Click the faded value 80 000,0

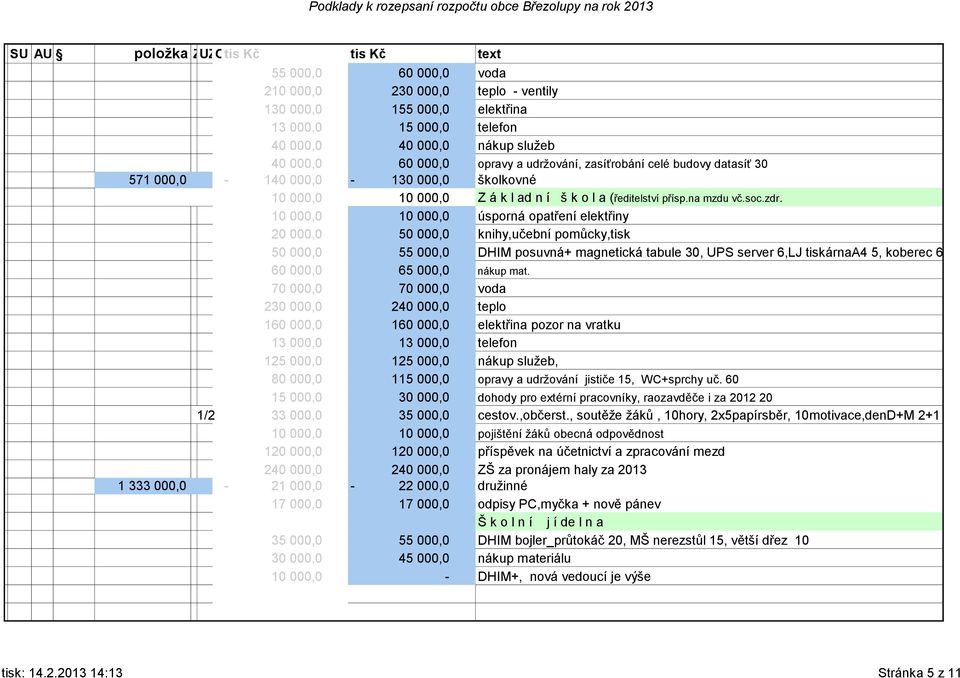point(296,379)
